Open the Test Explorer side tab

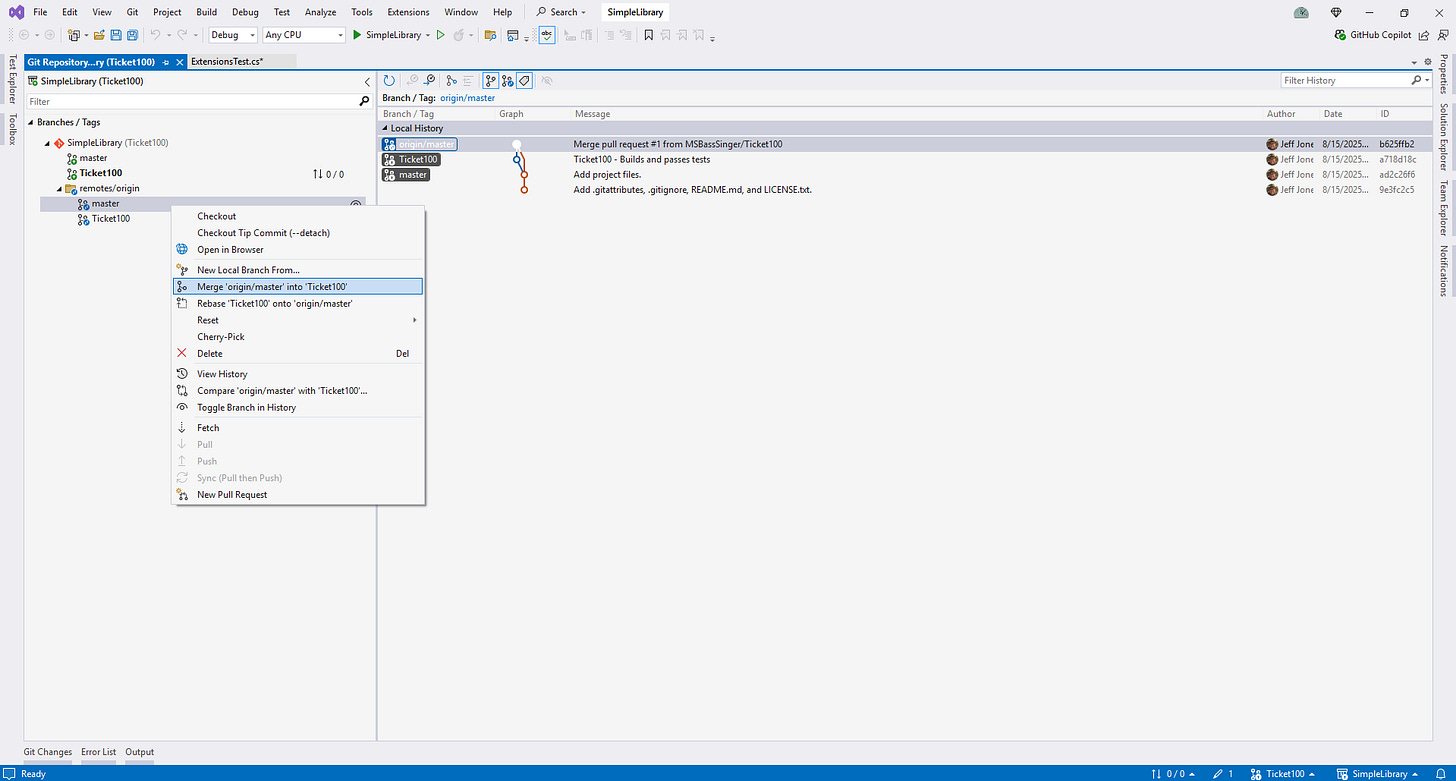pos(12,79)
